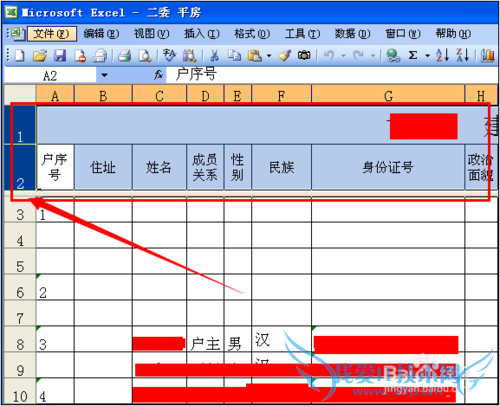The width and height of the screenshot is (500, 406).
Task: Select row 2 header
Action: 20,168
